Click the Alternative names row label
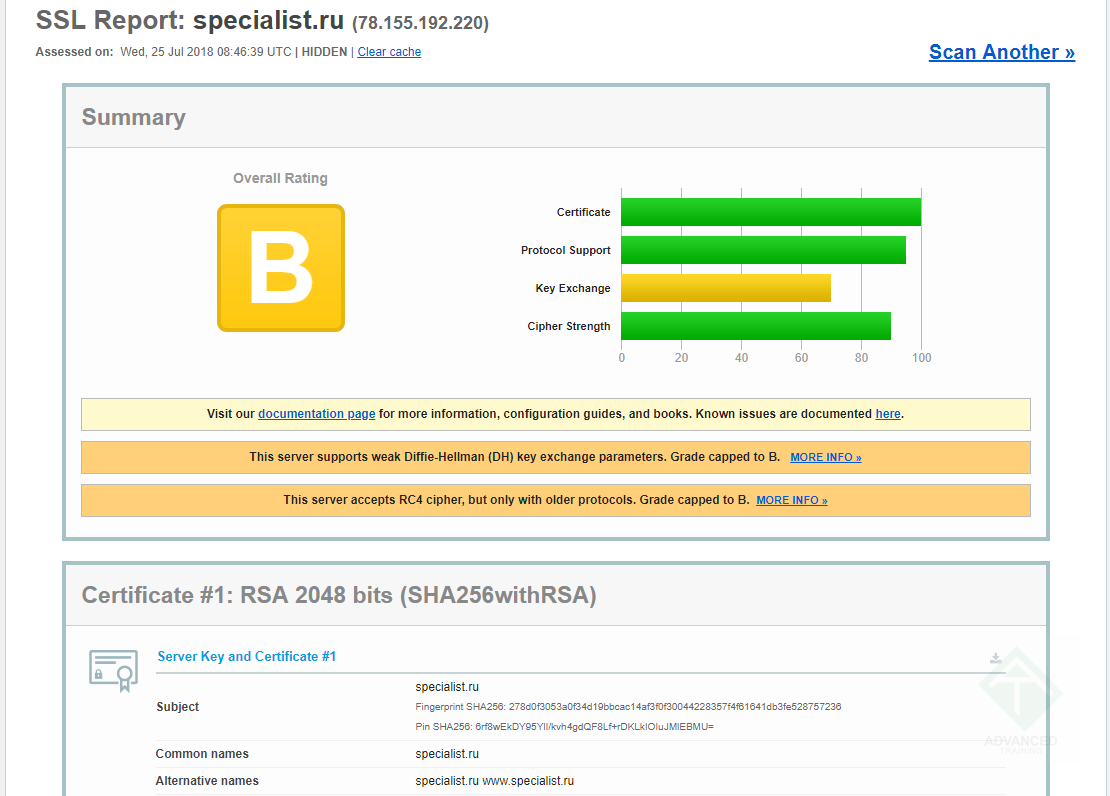 tap(207, 780)
